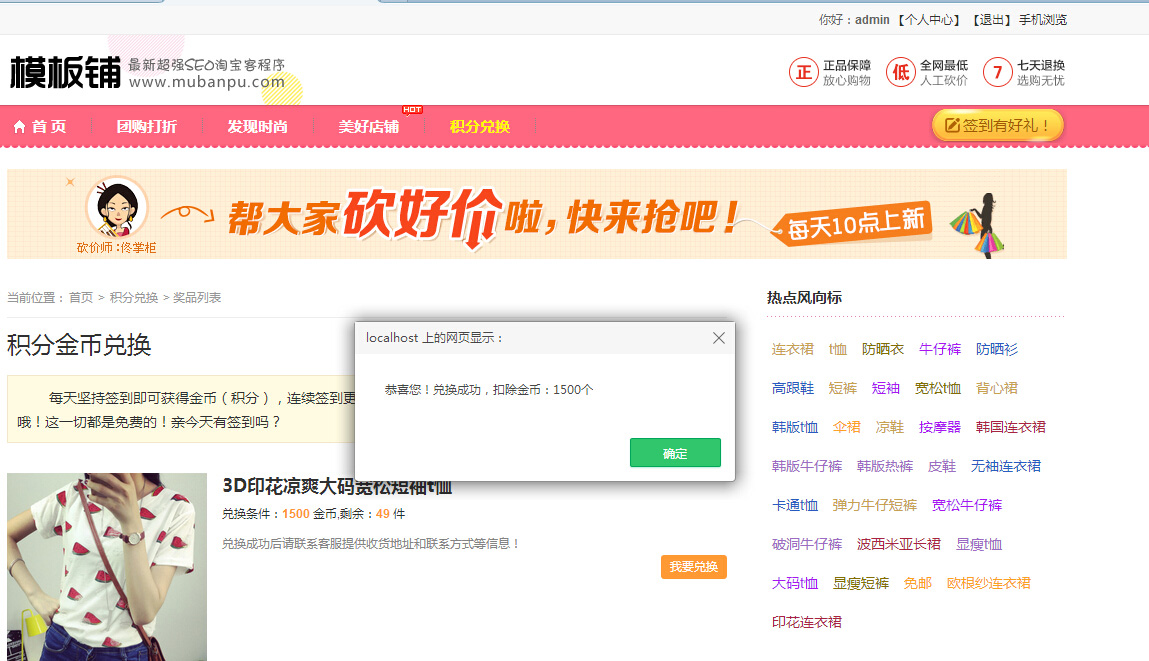Click the 全网最低 badge icon

click(x=900, y=72)
